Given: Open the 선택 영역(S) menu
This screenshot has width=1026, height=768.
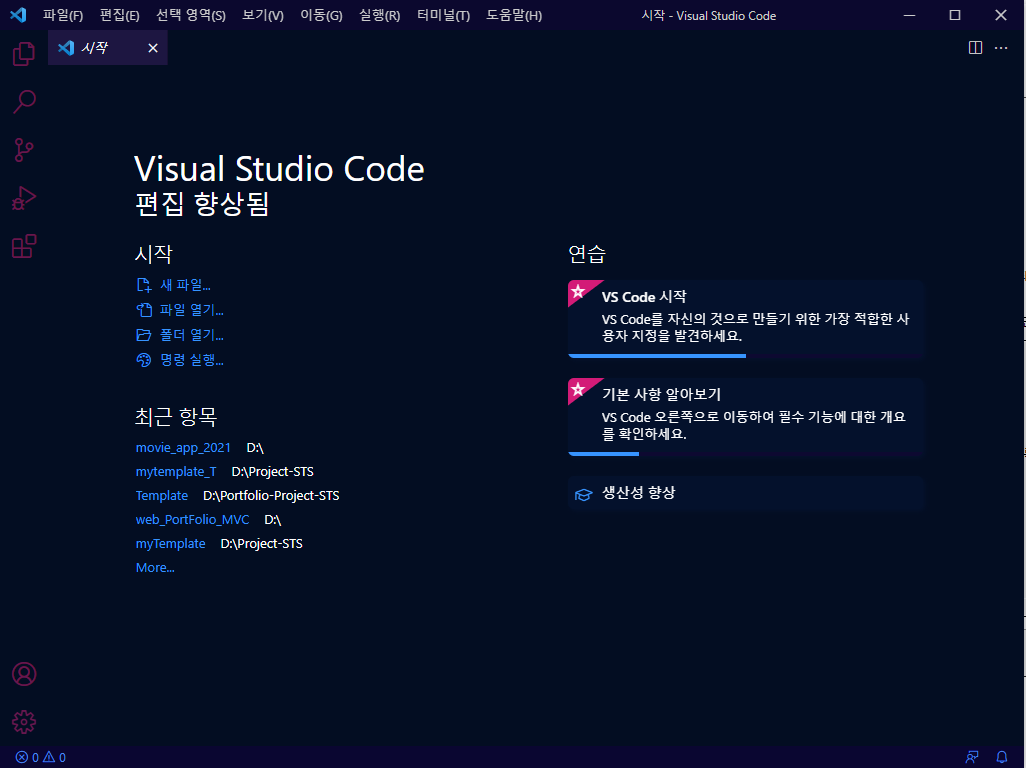Looking at the screenshot, I should click(x=190, y=15).
